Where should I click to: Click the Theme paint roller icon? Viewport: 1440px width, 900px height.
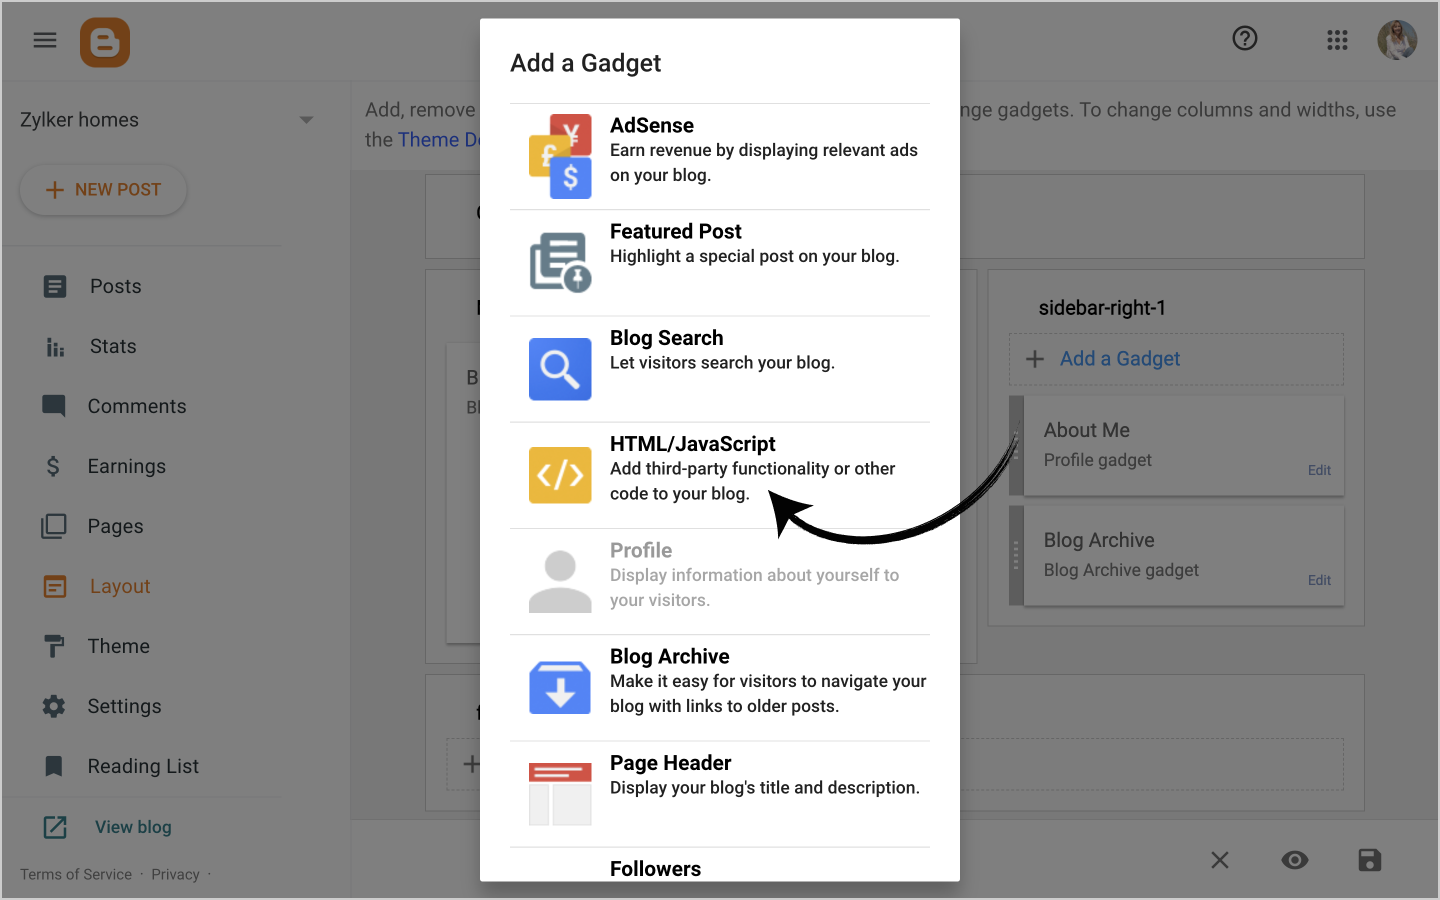(x=54, y=647)
